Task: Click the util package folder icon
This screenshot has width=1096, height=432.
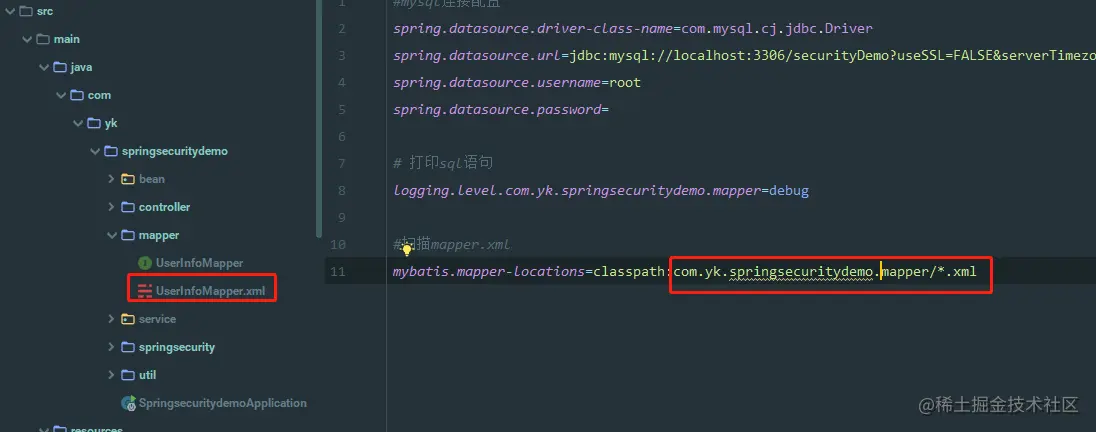Action: (128, 375)
